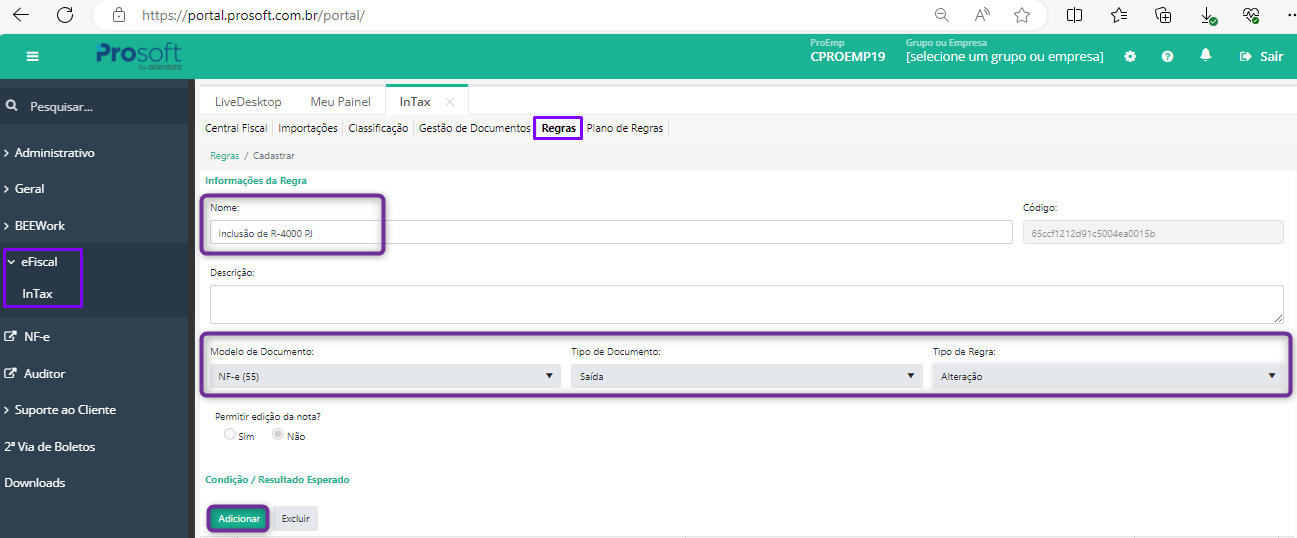Open Gestão de Documentos menu
The height and width of the screenshot is (538, 1297).
tap(474, 128)
